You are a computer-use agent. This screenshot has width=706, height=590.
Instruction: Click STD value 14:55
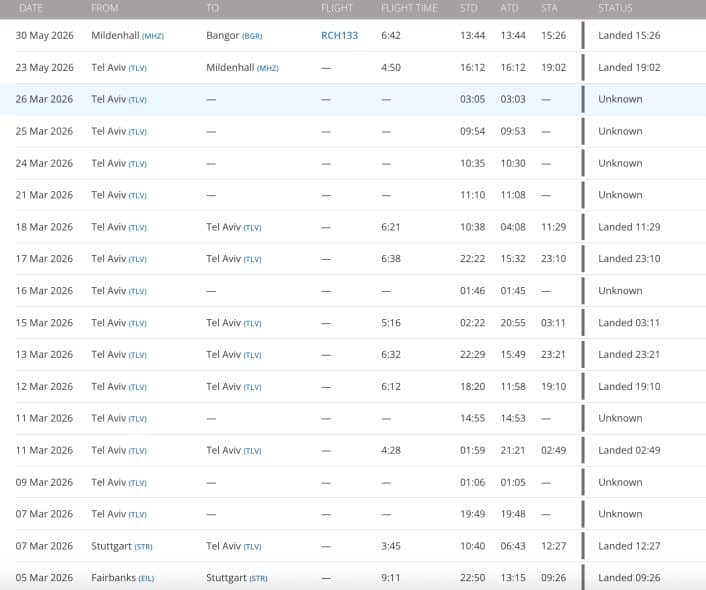[x=472, y=418]
